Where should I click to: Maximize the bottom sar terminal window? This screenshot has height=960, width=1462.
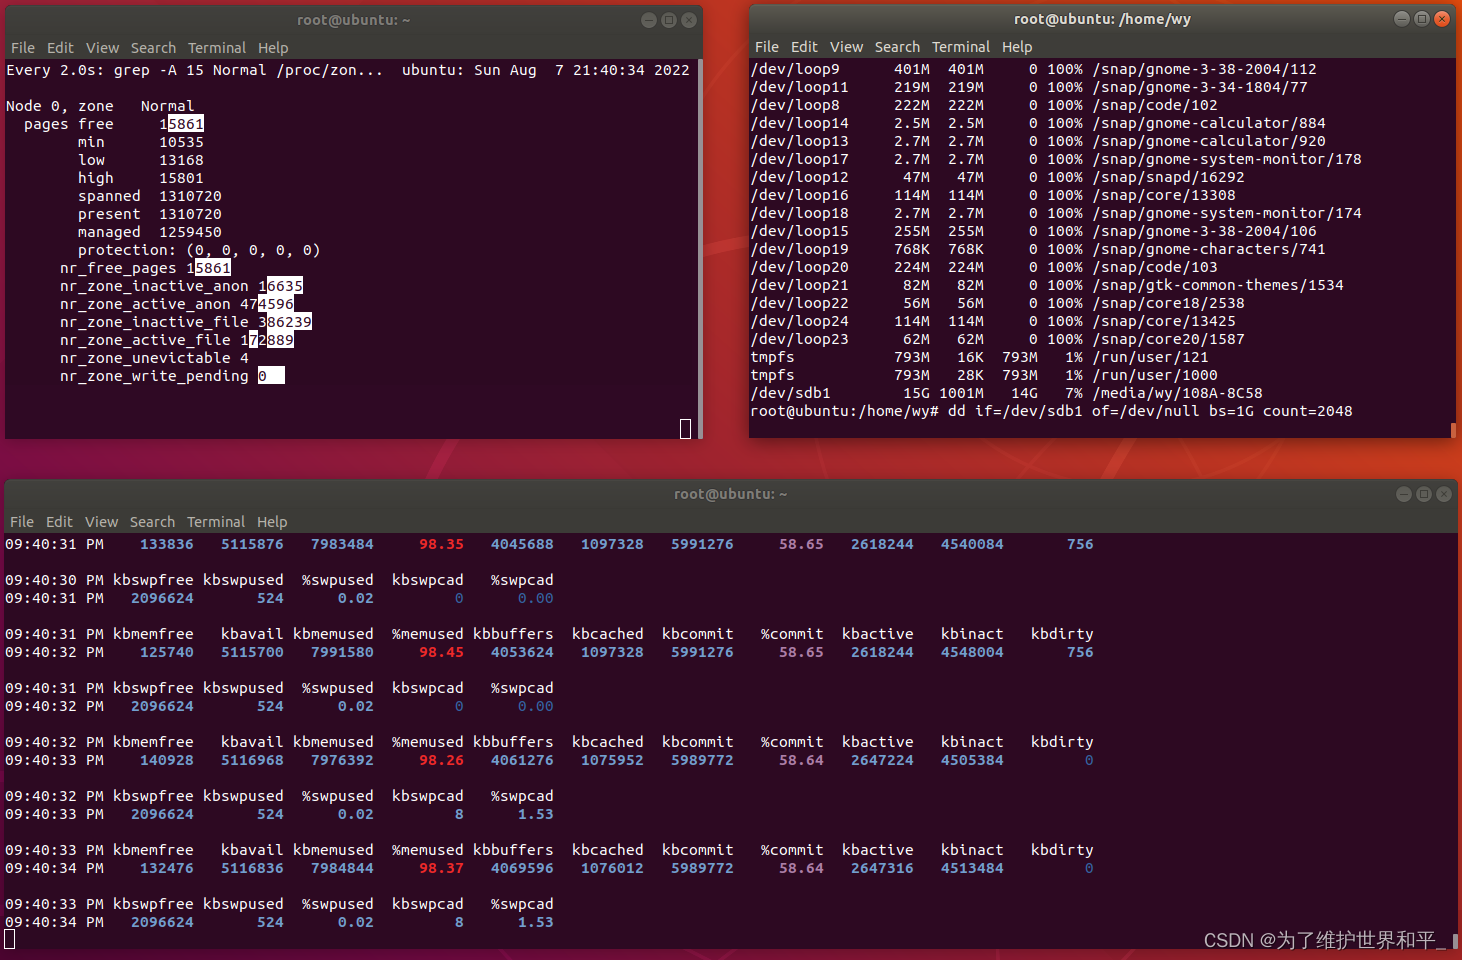(1424, 494)
